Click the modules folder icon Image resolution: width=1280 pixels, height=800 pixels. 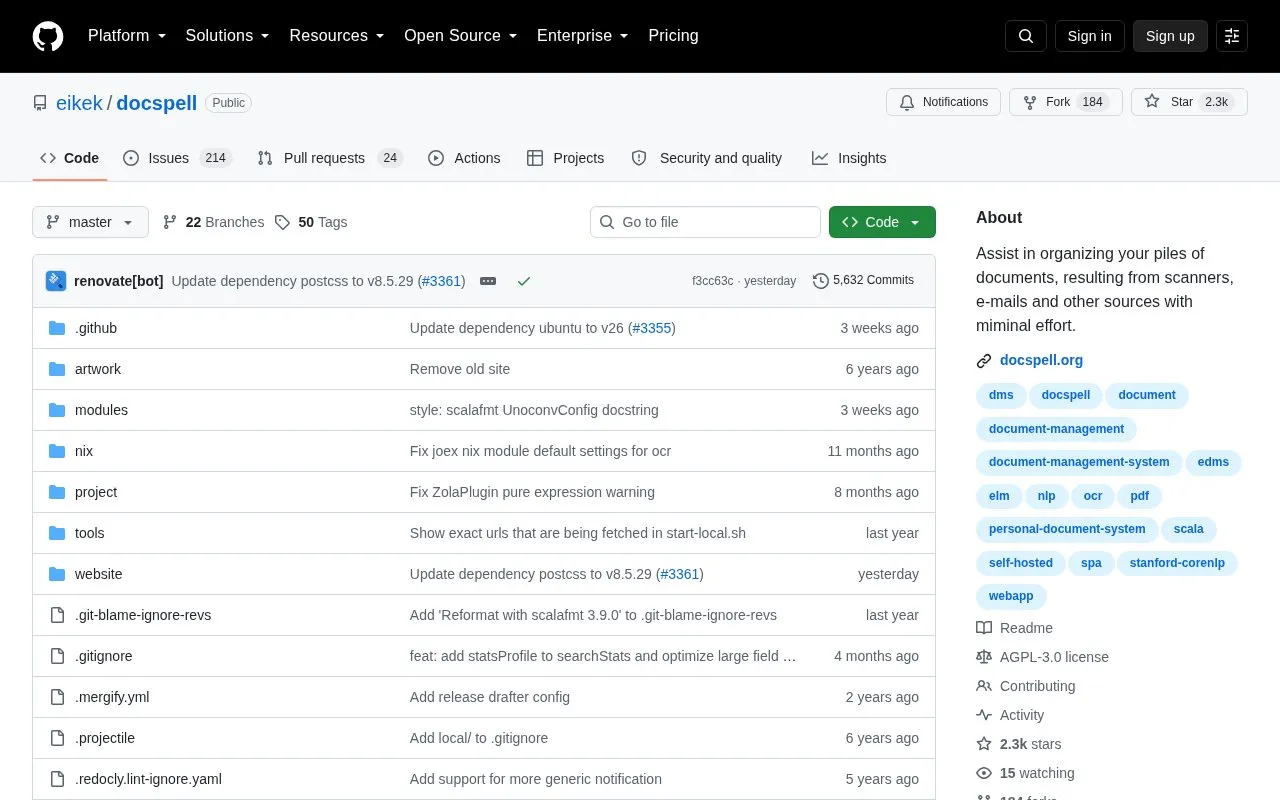(57, 410)
